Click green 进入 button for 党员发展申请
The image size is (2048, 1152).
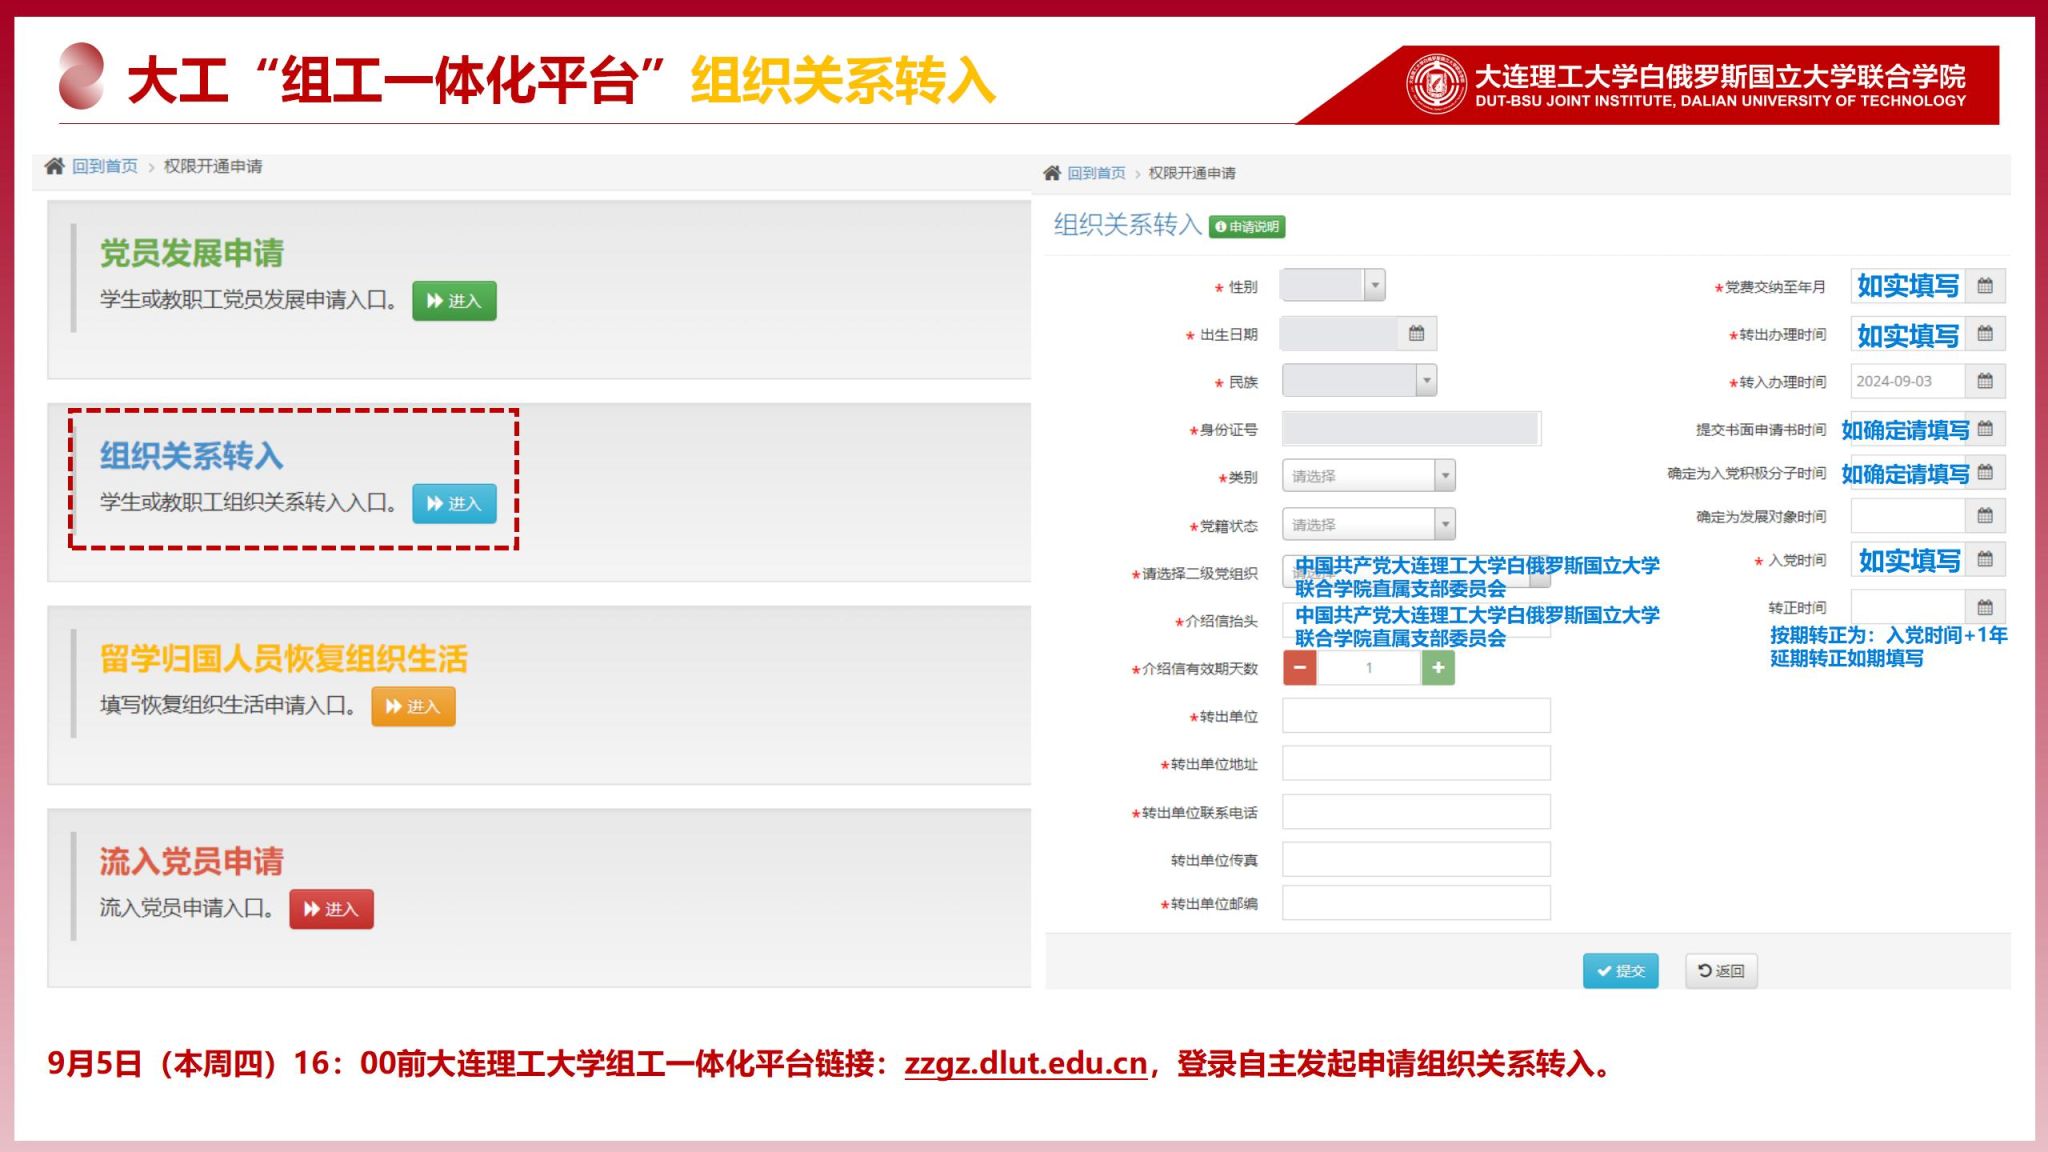pyautogui.click(x=454, y=301)
